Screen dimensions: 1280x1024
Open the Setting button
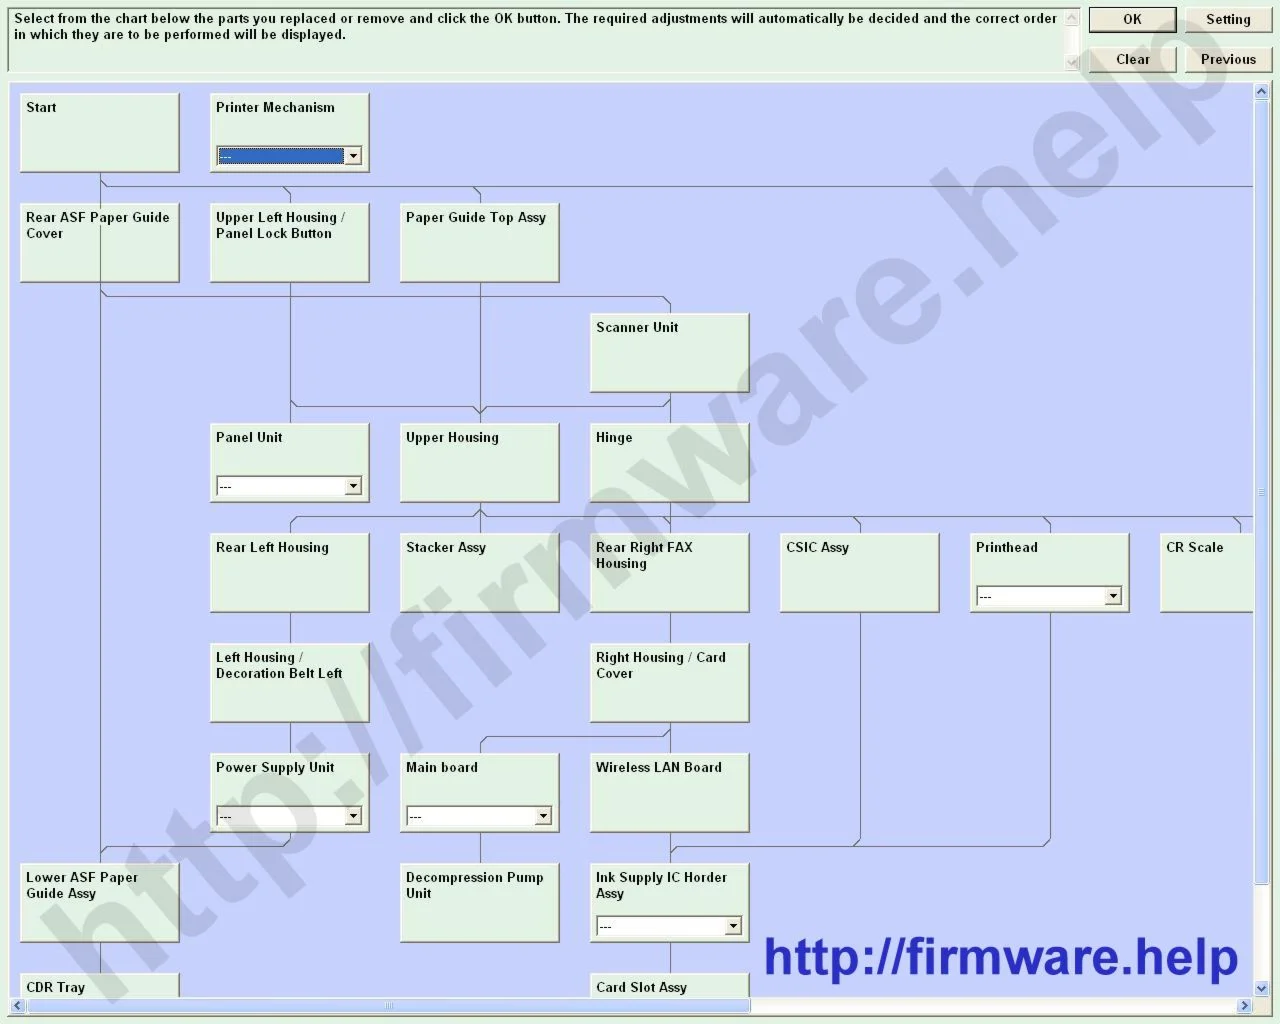coord(1228,19)
